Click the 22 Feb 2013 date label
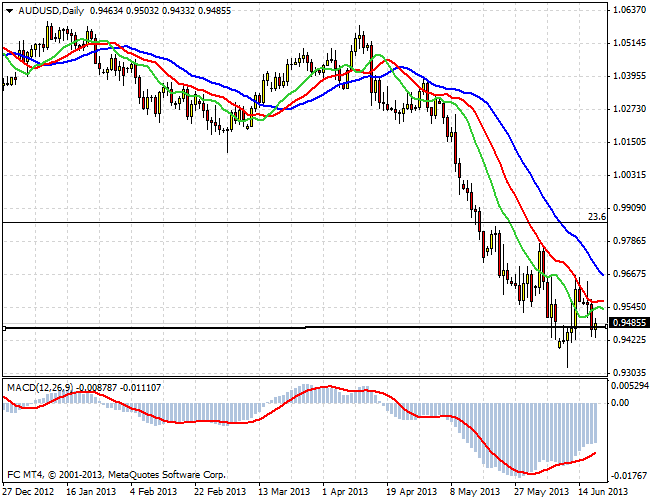 coord(220,492)
